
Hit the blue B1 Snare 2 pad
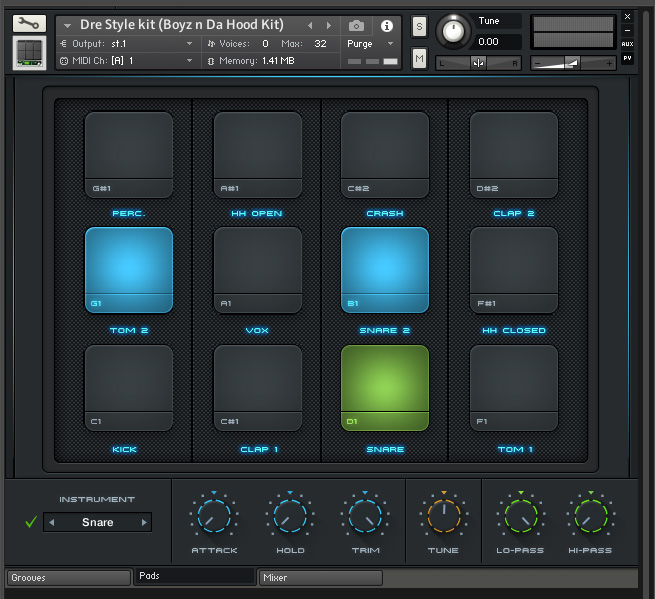[x=385, y=270]
